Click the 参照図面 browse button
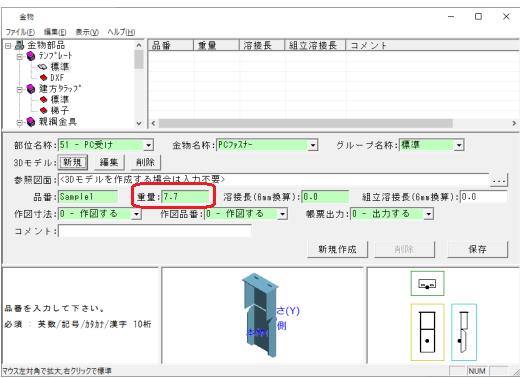The height and width of the screenshot is (378, 520). (499, 180)
